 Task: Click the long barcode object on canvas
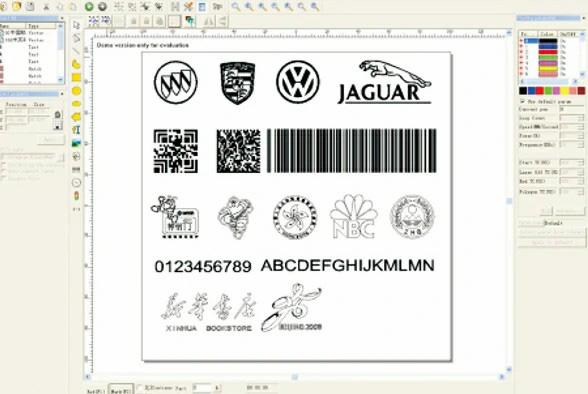(351, 151)
